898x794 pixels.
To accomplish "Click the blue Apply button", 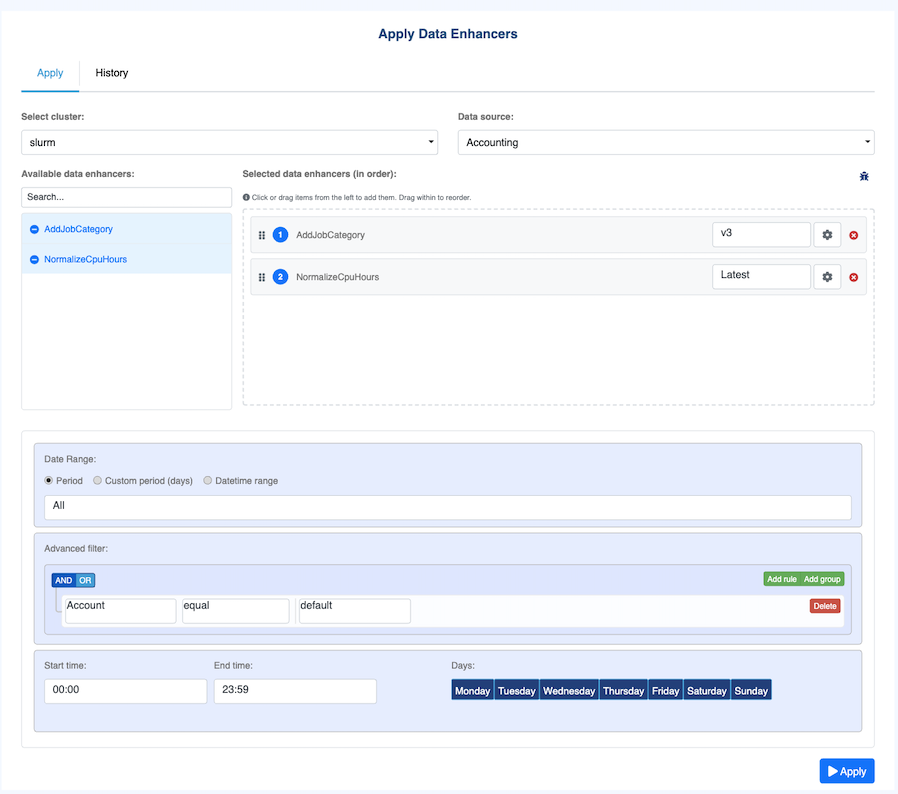I will click(846, 771).
